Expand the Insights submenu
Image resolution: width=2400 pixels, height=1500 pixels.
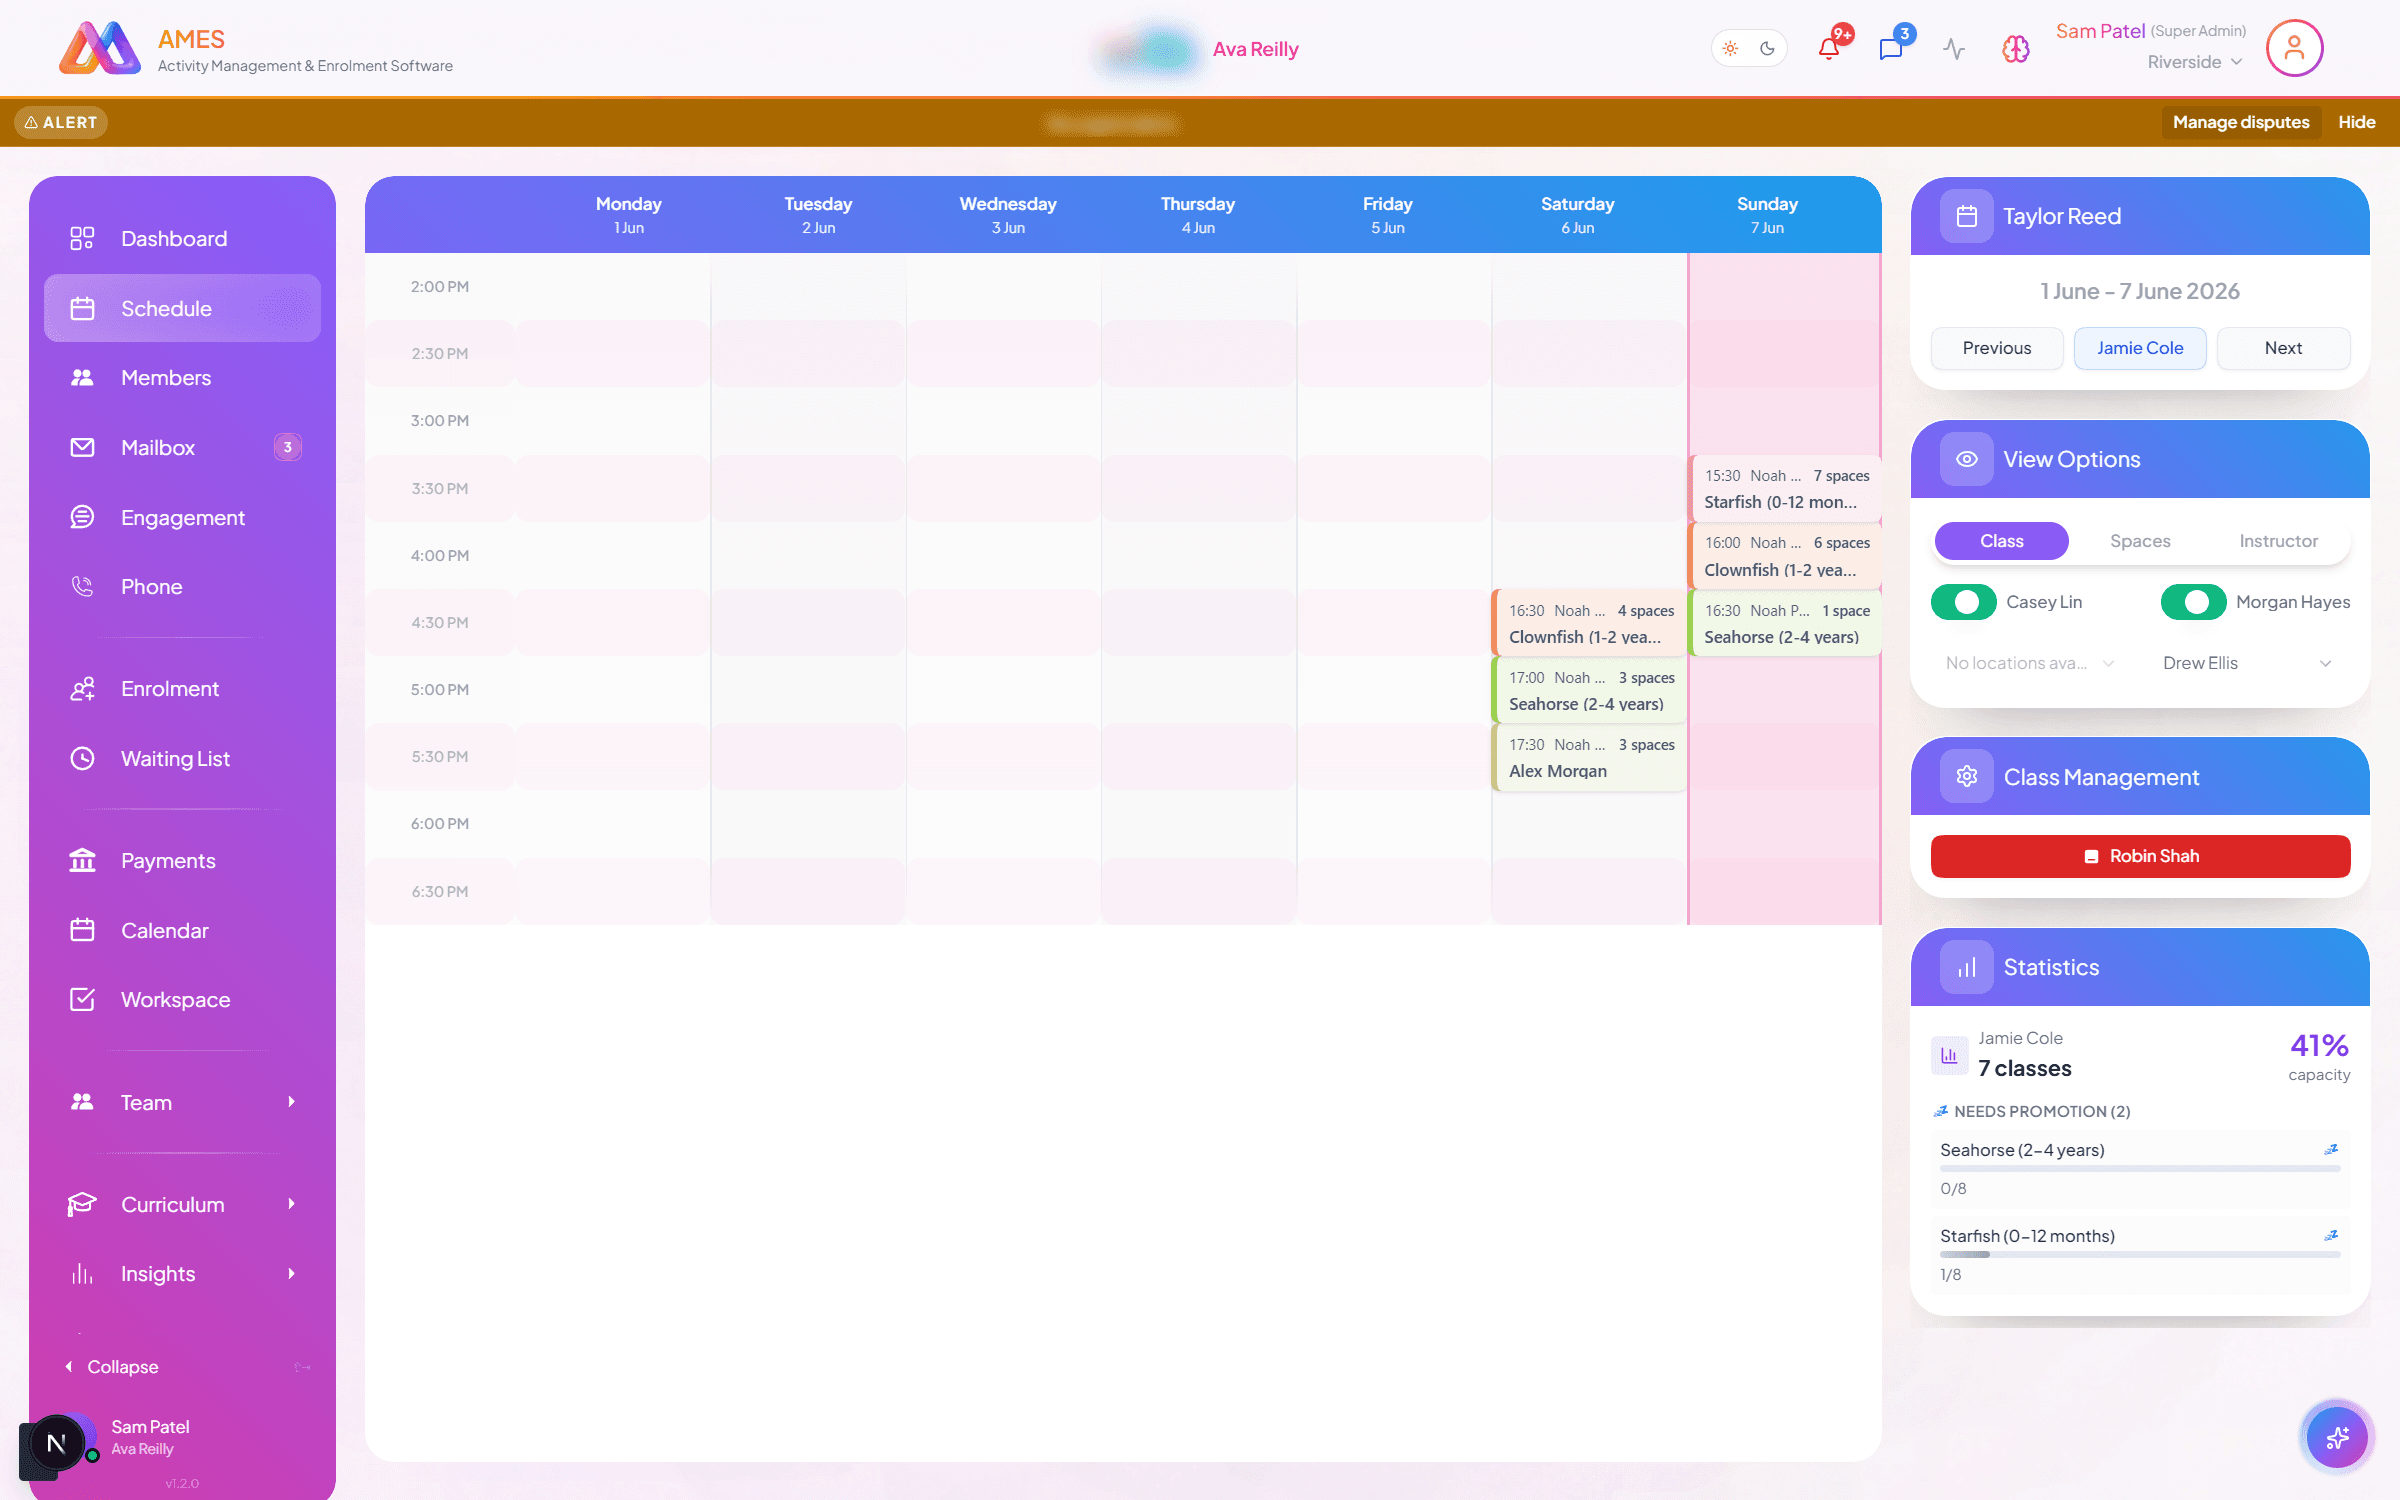(x=291, y=1273)
